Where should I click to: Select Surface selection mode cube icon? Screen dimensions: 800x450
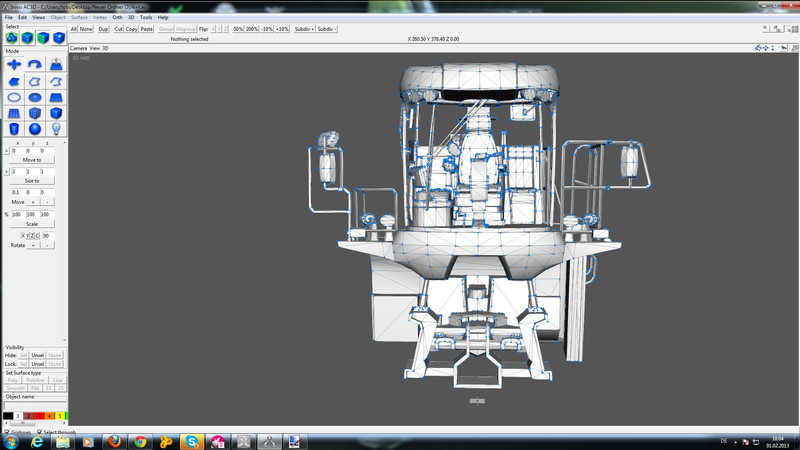pos(43,38)
